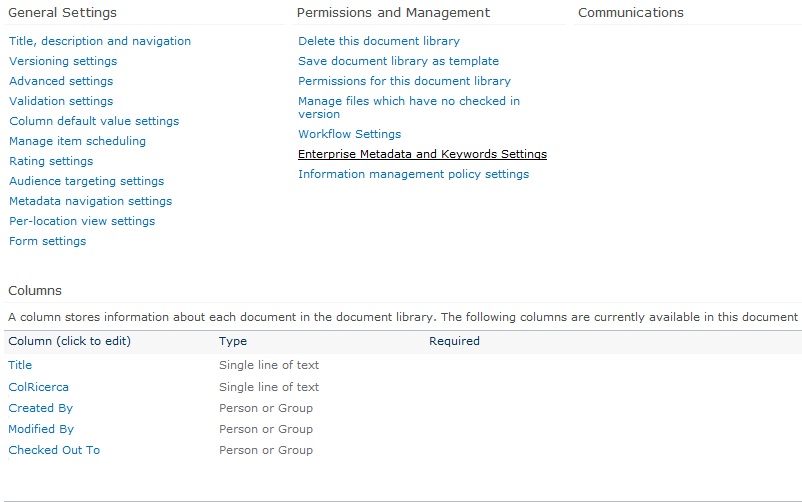
Task: Open Information management policy settings
Action: pyautogui.click(x=413, y=174)
